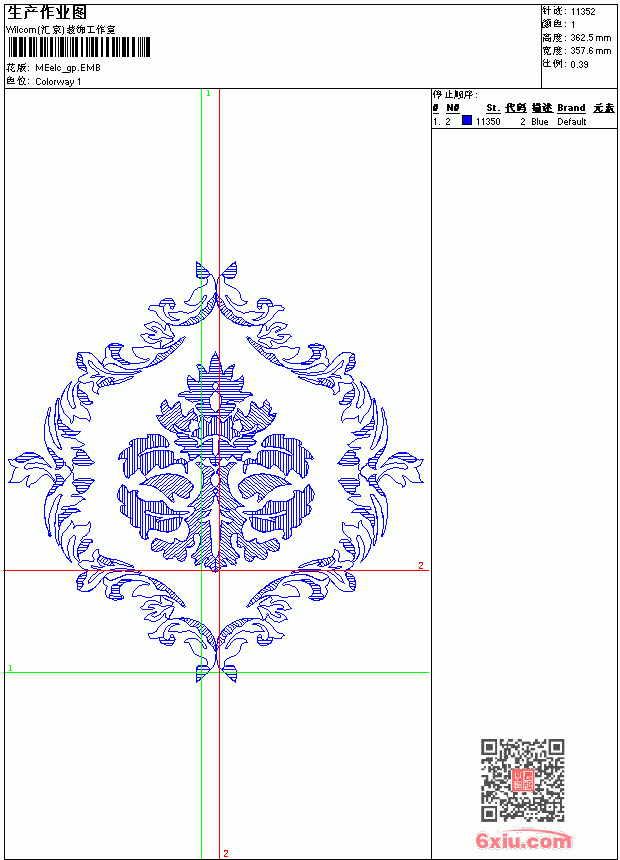
Task: Click the barcode under the studio name
Action: [78, 47]
